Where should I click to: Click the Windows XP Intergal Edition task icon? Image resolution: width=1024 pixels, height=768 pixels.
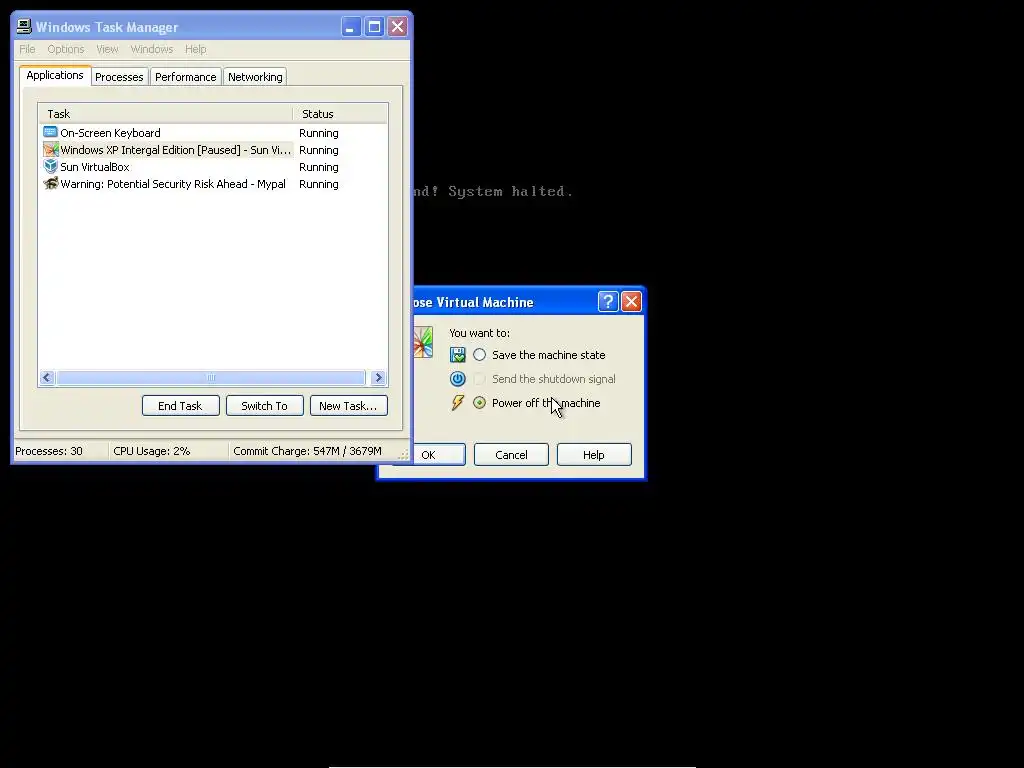click(50, 150)
